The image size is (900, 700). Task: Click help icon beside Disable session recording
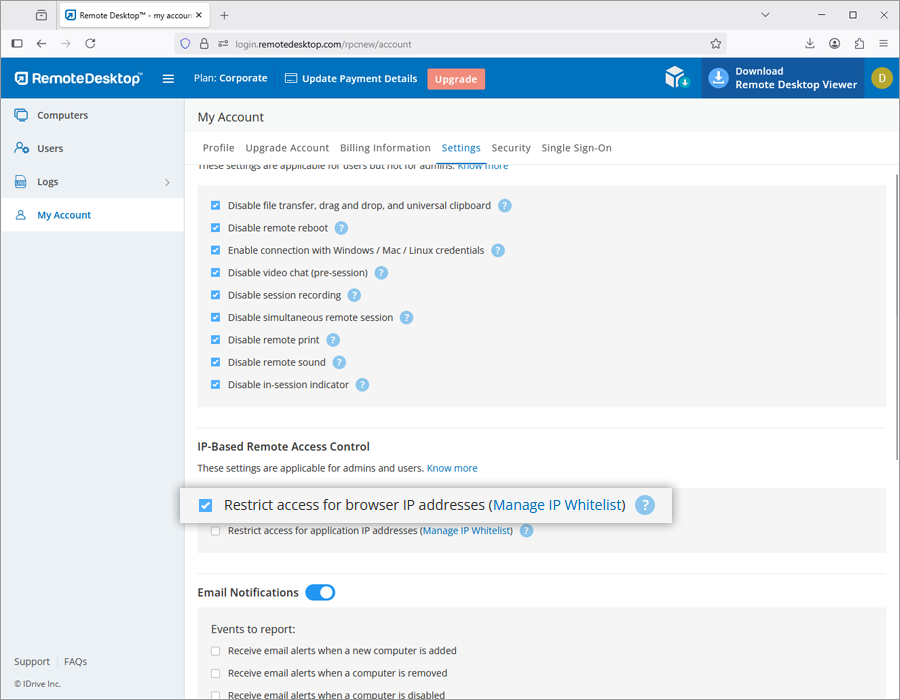(x=354, y=295)
